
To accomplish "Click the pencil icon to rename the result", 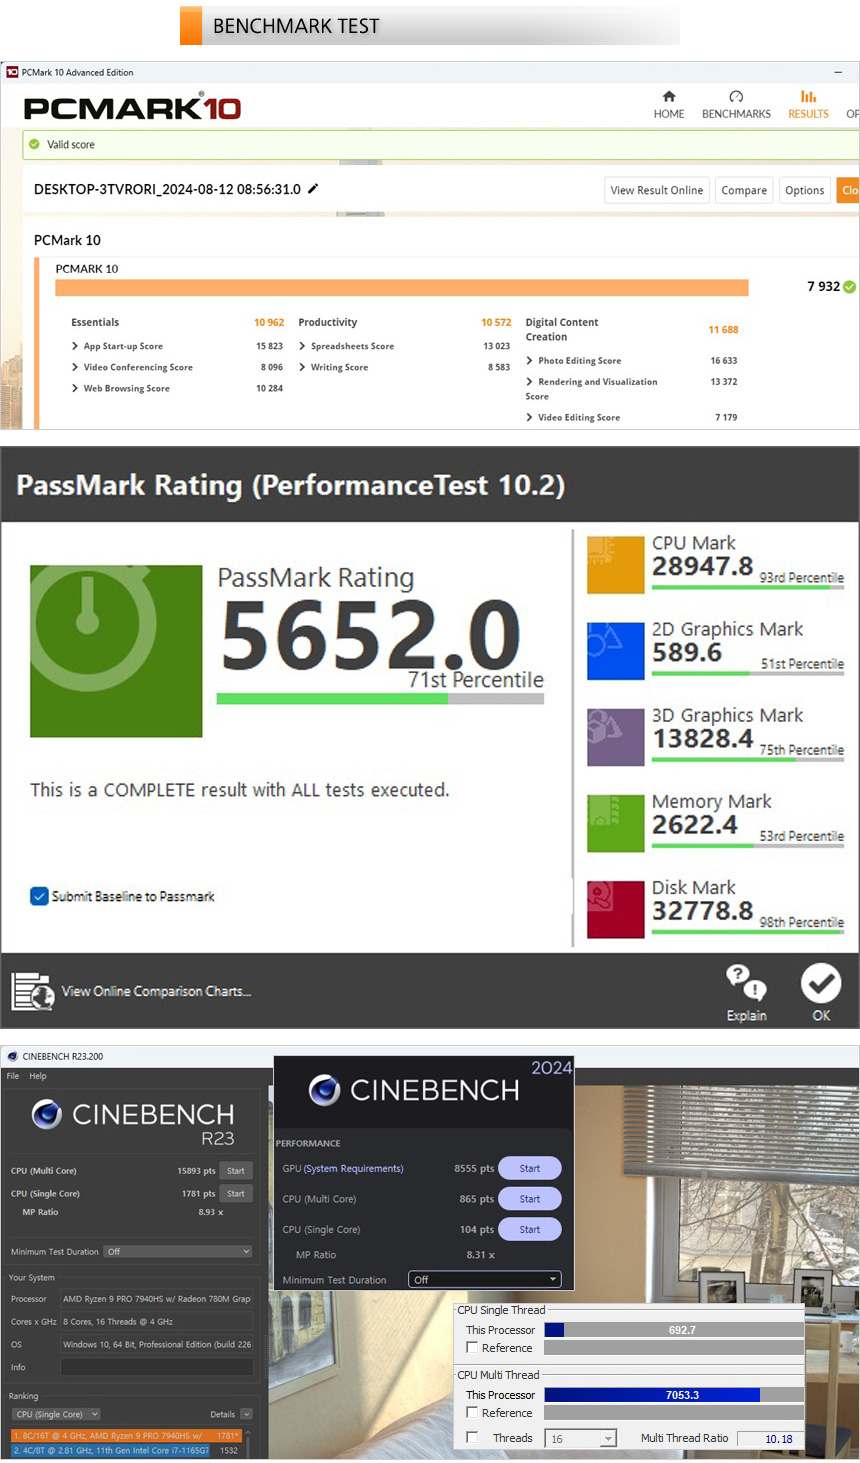I will tap(313, 188).
